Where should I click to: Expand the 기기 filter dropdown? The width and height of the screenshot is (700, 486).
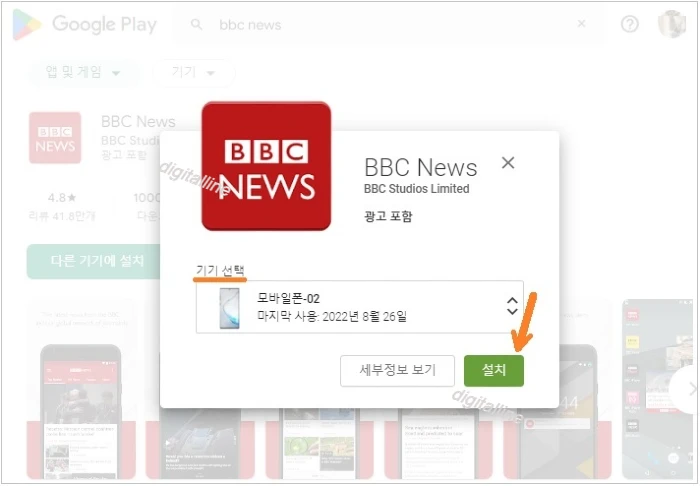[x=194, y=72]
